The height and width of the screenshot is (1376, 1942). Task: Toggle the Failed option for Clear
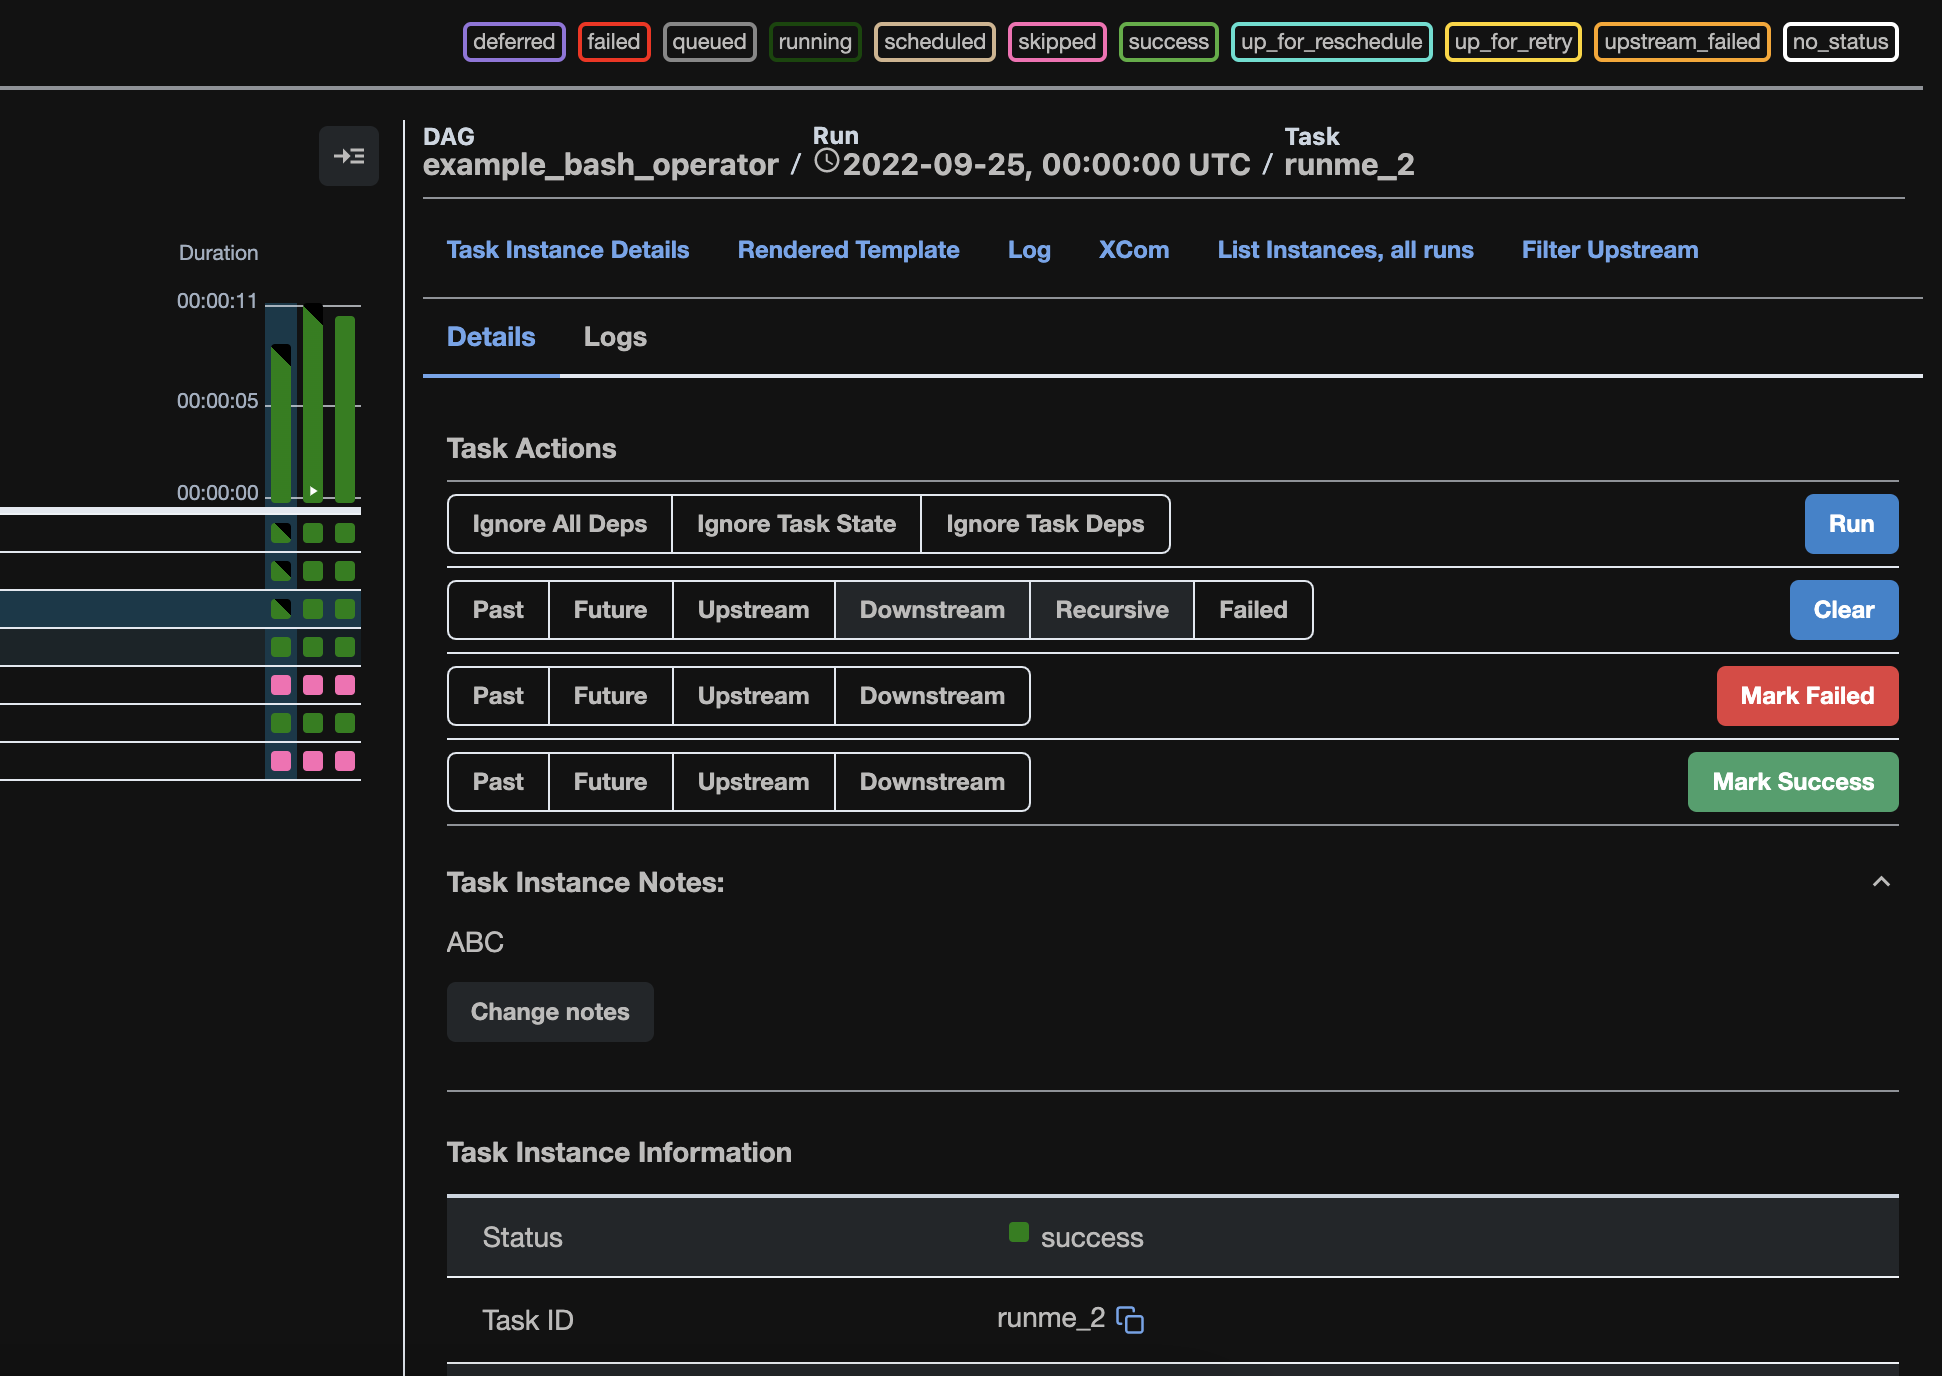tap(1252, 610)
